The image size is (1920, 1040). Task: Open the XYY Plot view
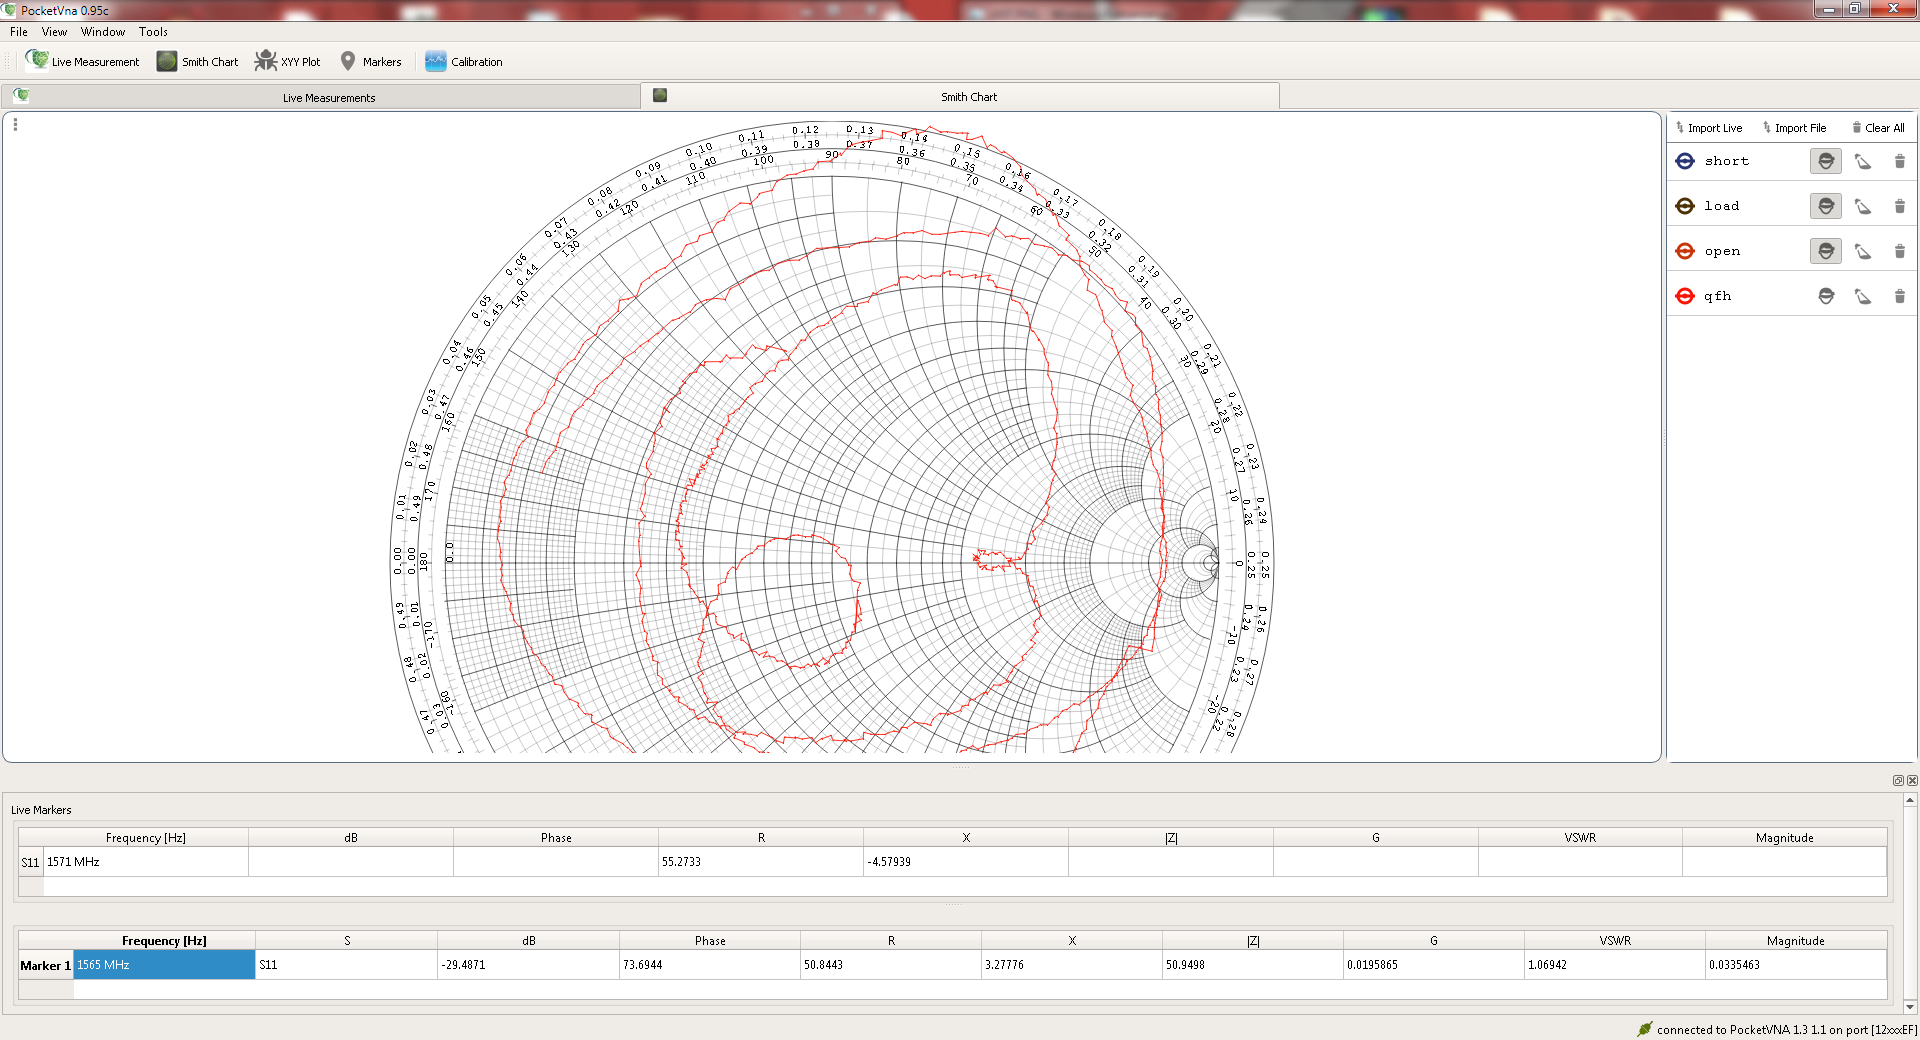[x=288, y=61]
